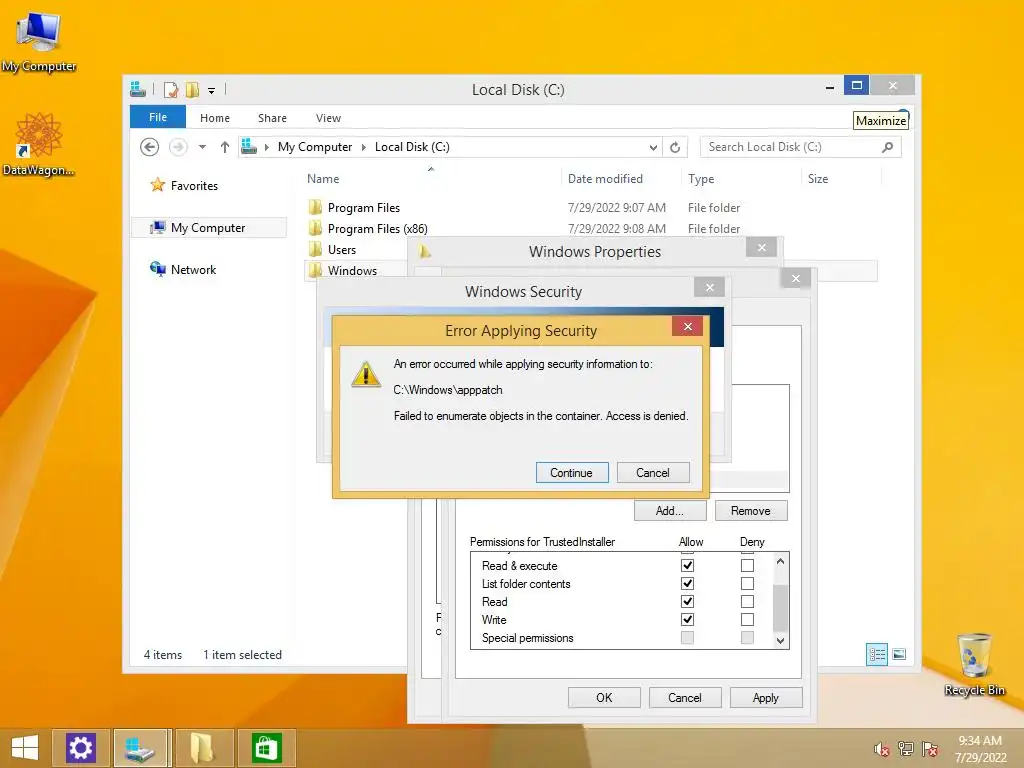Screen dimensions: 1024x768
Task: Open the View ribbon tab
Action: tap(328, 118)
